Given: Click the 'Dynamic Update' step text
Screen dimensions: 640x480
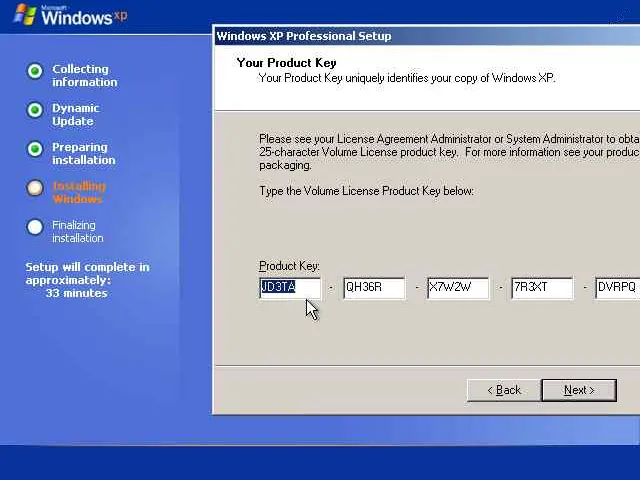Looking at the screenshot, I should 76,115.
